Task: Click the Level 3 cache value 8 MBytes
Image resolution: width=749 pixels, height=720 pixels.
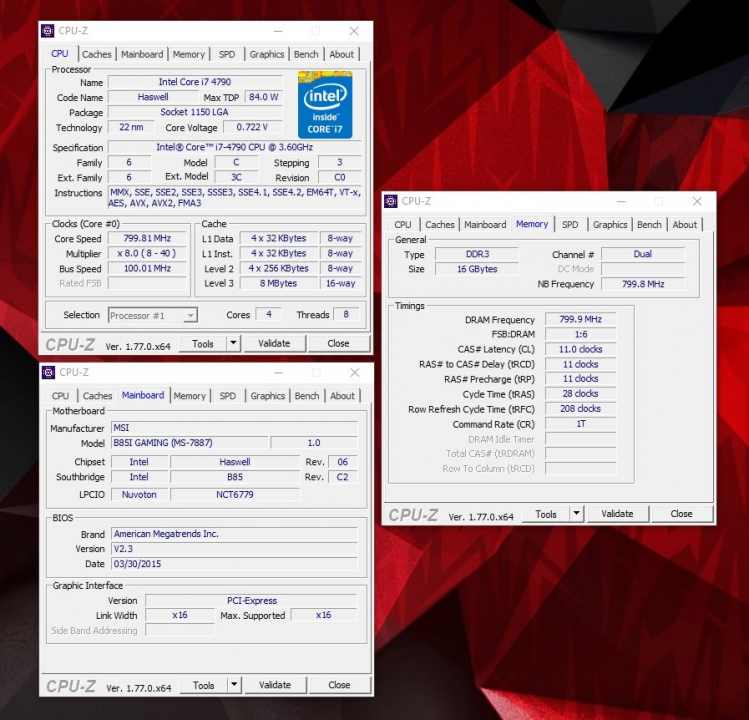Action: [x=278, y=283]
